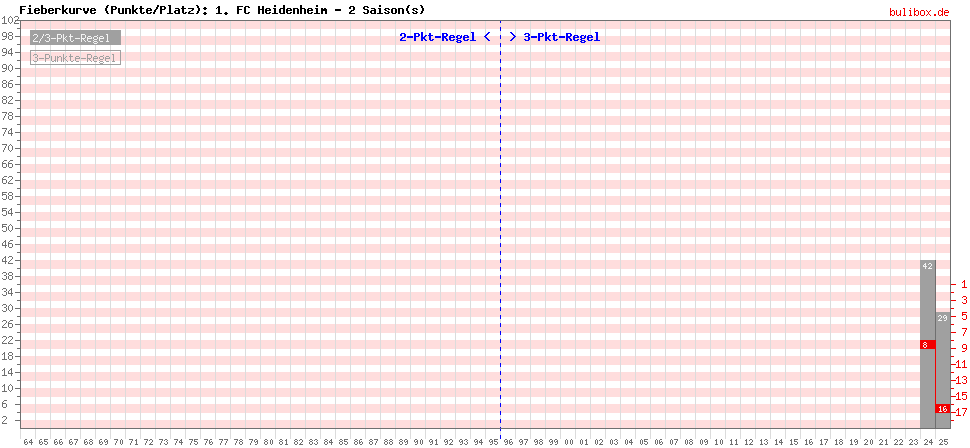Click season label 89 on the bottom axis
Screen dimensions: 970x448
click(403, 442)
